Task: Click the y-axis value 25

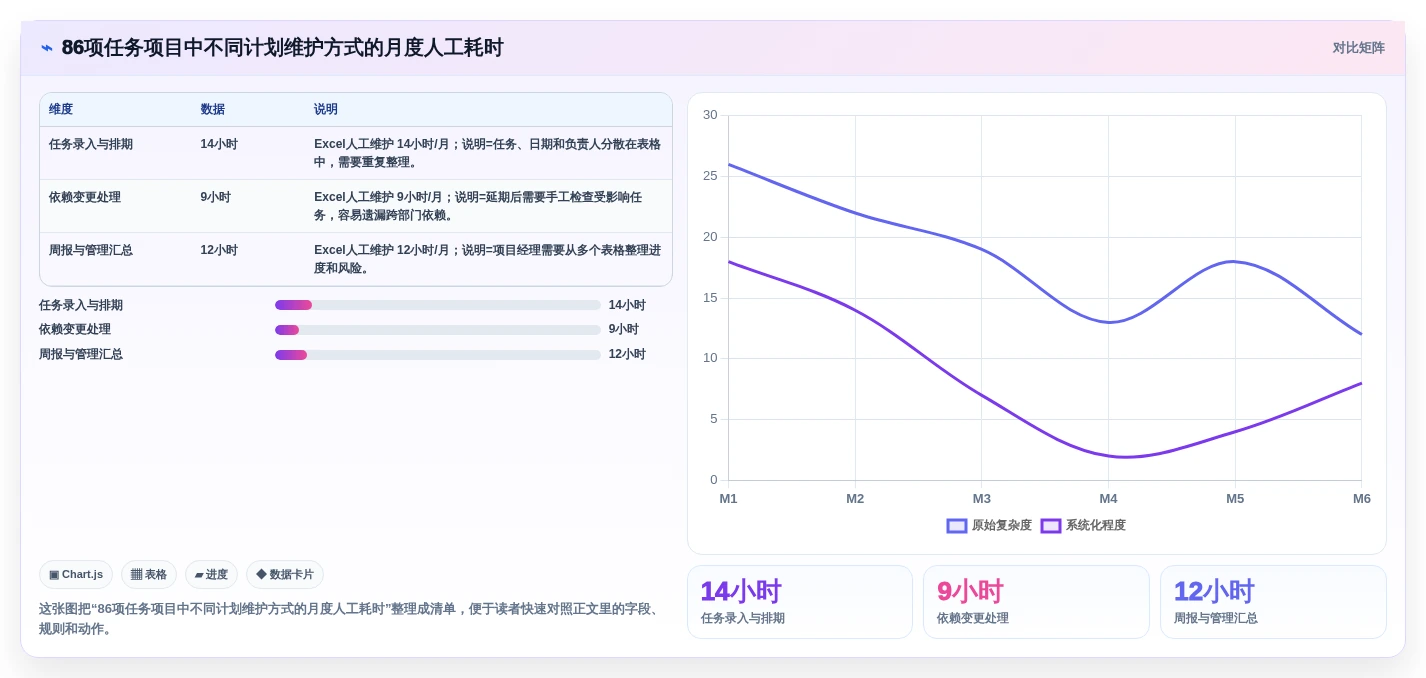Action: pos(710,176)
